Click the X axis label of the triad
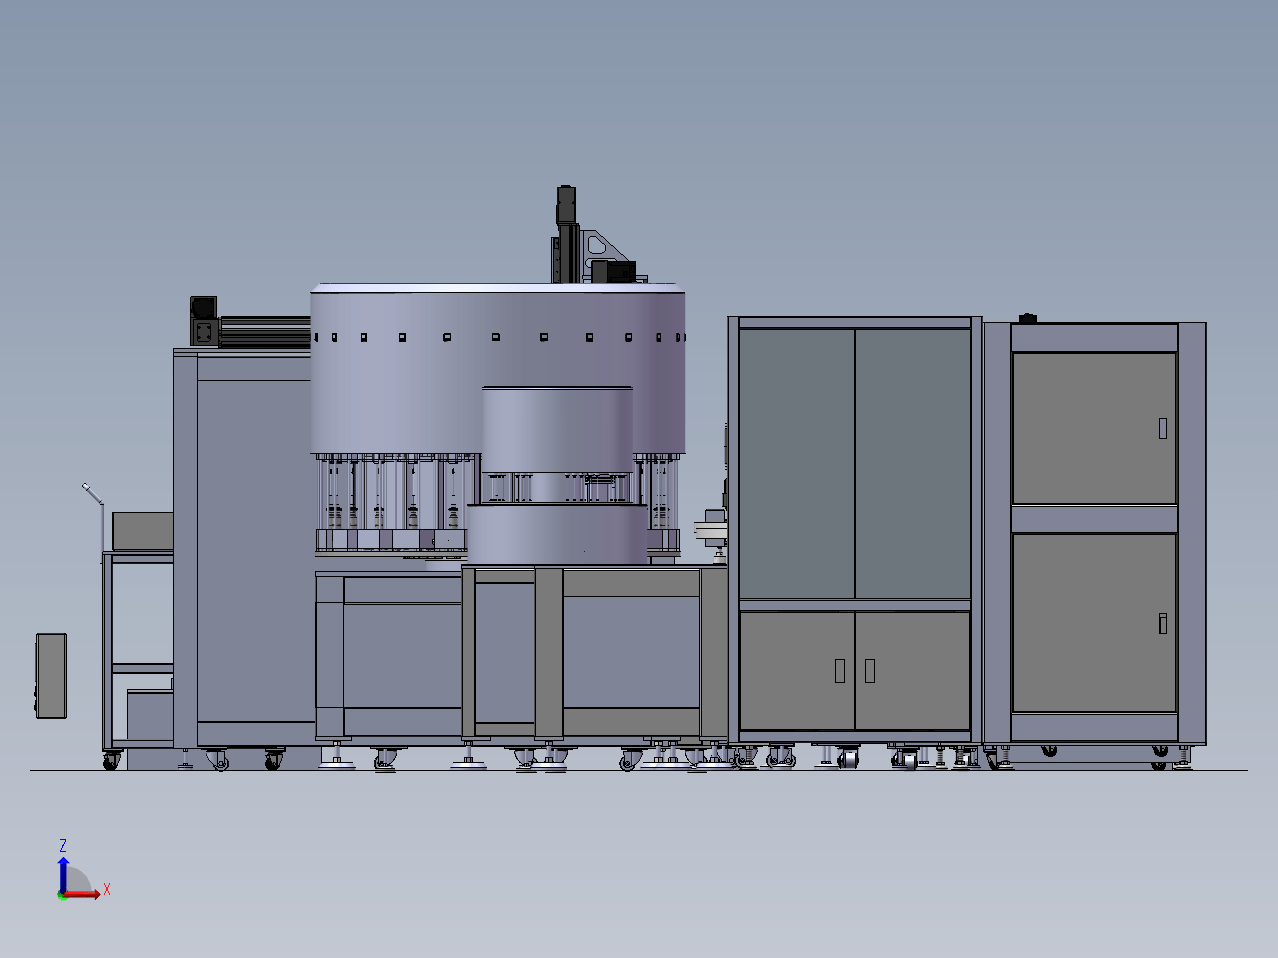This screenshot has height=958, width=1278. (x=107, y=889)
